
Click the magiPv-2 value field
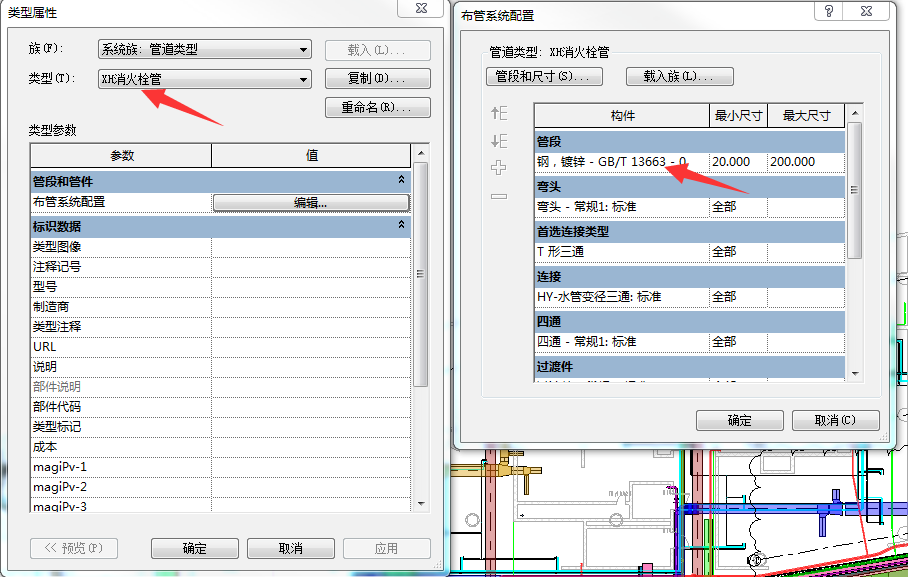tap(311, 487)
